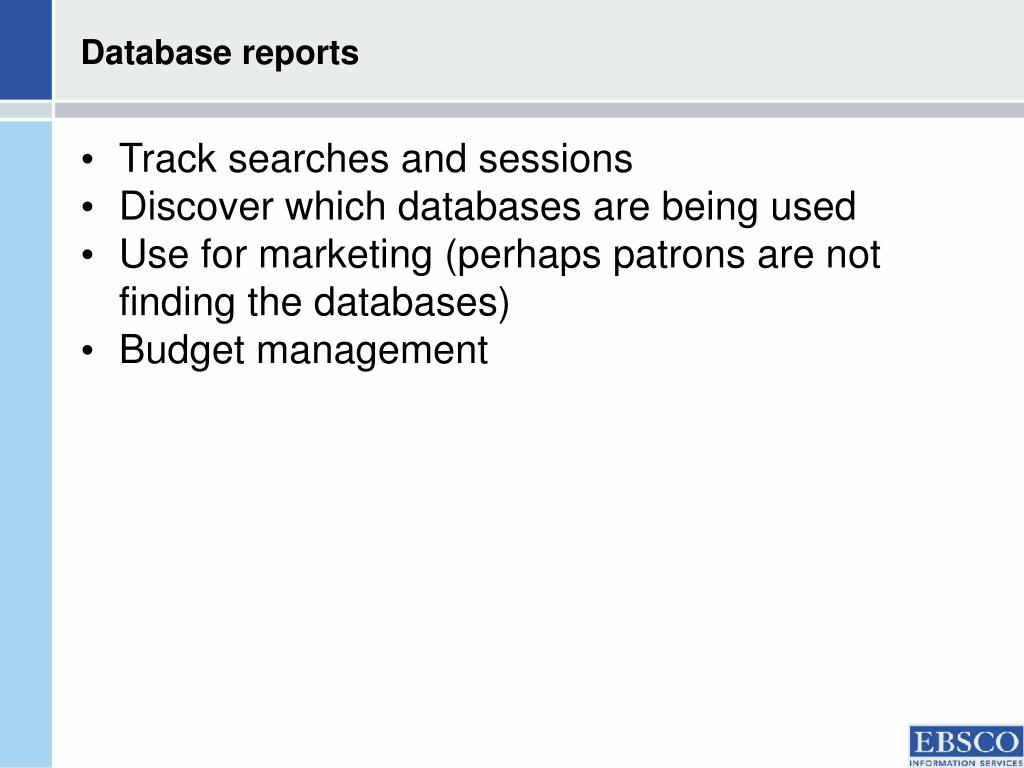Click the word sessions in first bullet
1024x768 pixels.
point(555,159)
